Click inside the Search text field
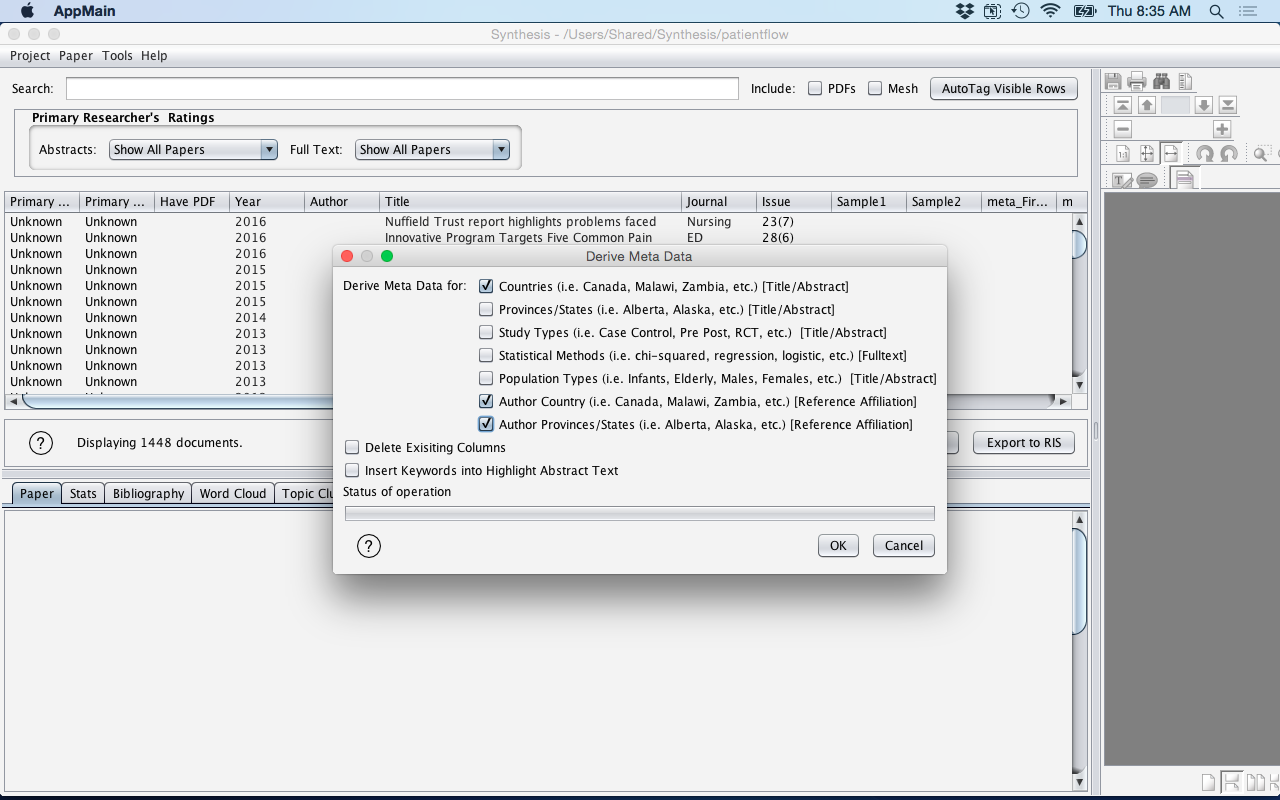 [402, 89]
